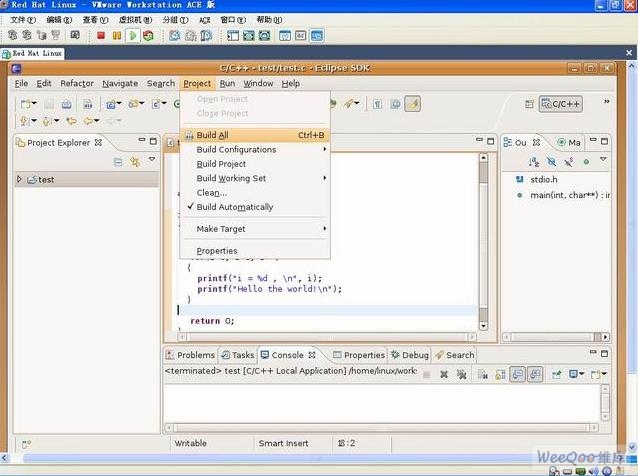The width and height of the screenshot is (638, 476).
Task: Click the stdio.h include icon in Outline
Action: point(520,179)
